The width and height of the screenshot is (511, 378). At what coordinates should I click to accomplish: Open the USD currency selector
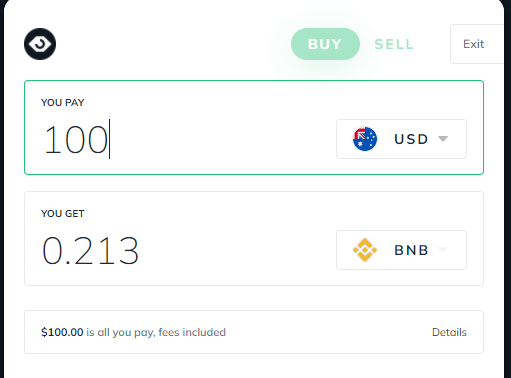point(401,139)
